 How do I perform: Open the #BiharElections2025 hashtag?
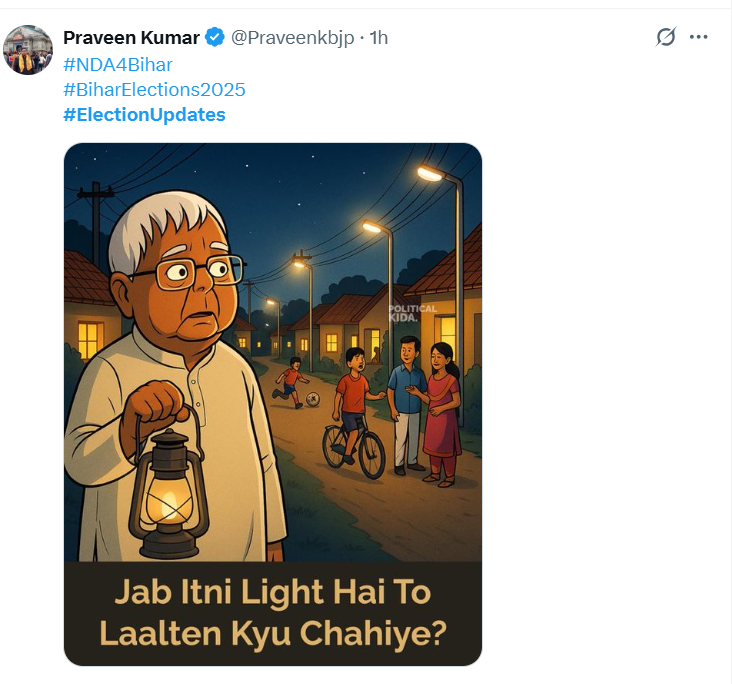(154, 90)
